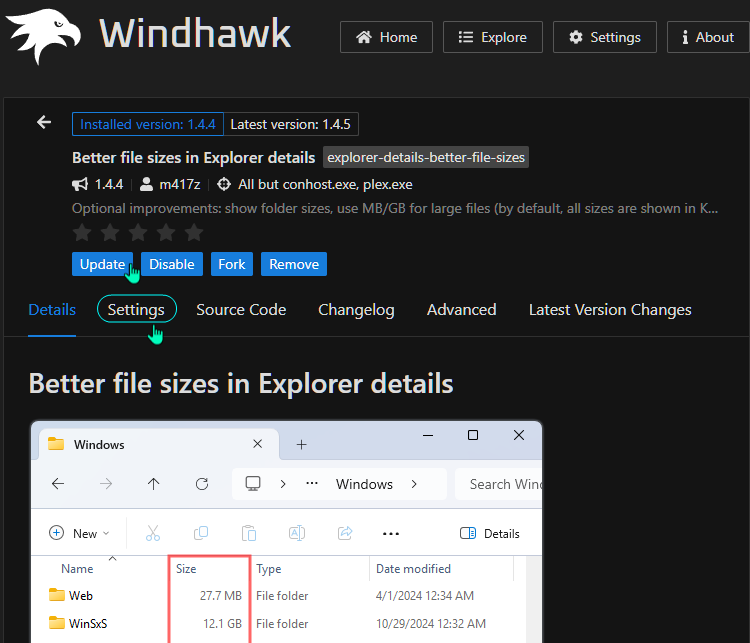Screen dimensions: 750x643
Task: Go back using the back arrow
Action: point(44,122)
